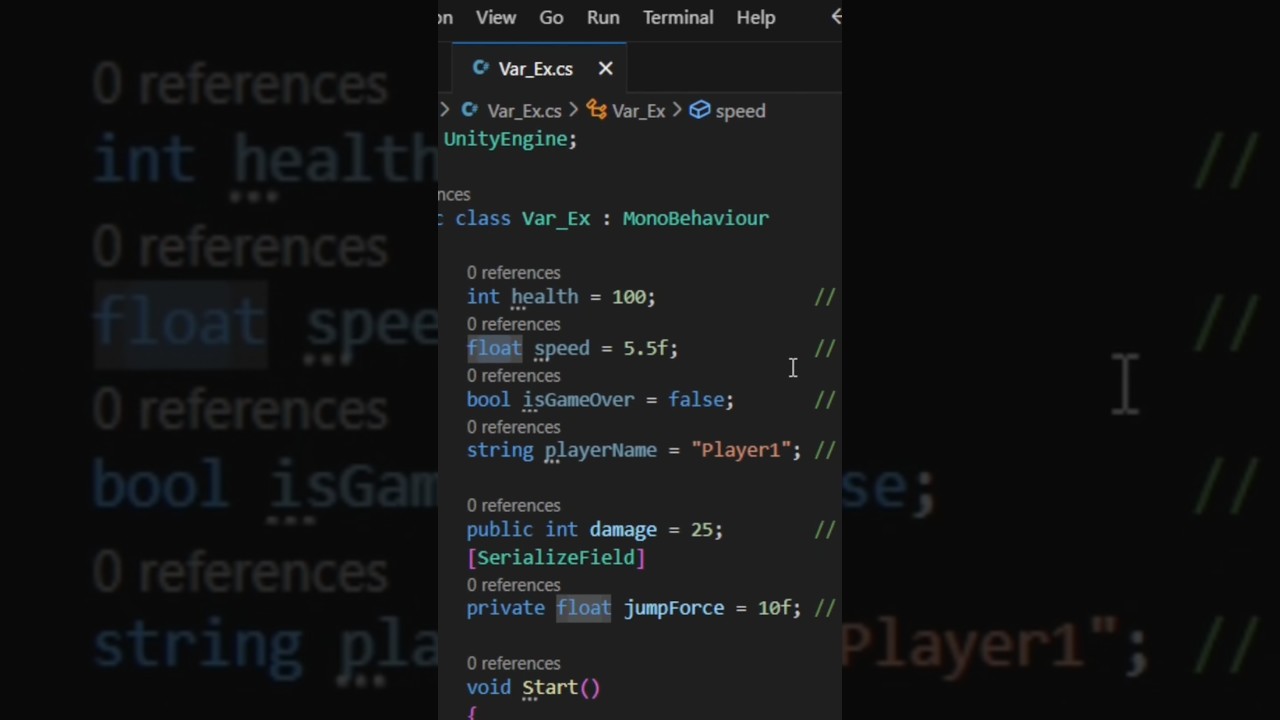Click the speed field breadcrumb

tap(740, 111)
